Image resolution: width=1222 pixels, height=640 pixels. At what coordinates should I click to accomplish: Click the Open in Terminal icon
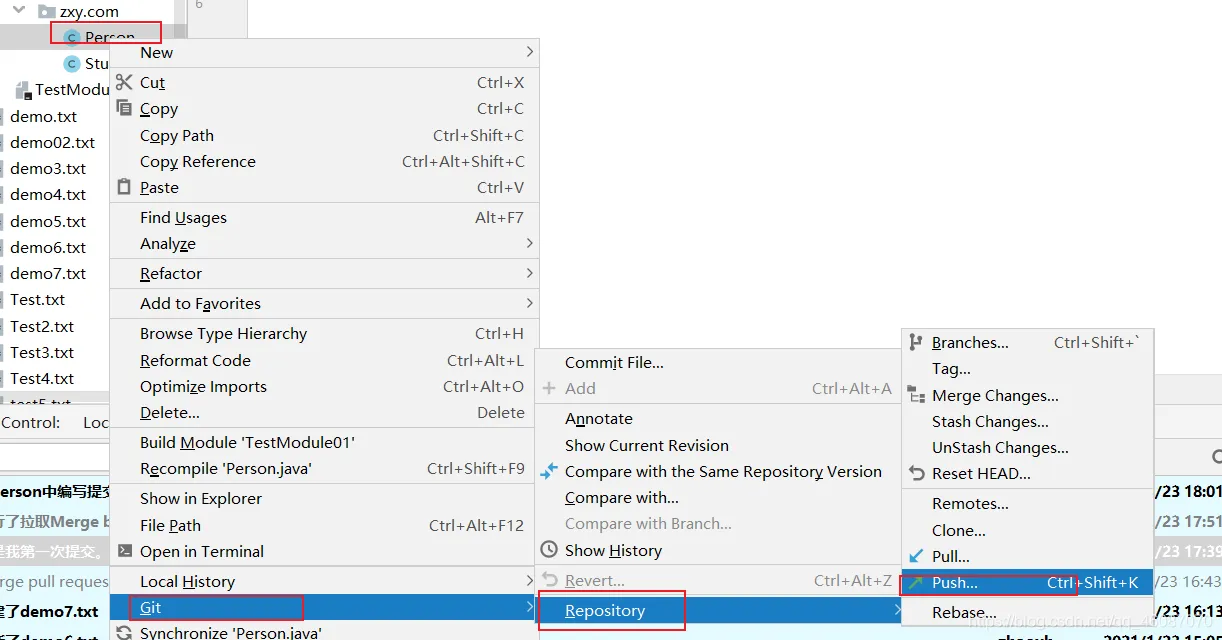coord(124,551)
